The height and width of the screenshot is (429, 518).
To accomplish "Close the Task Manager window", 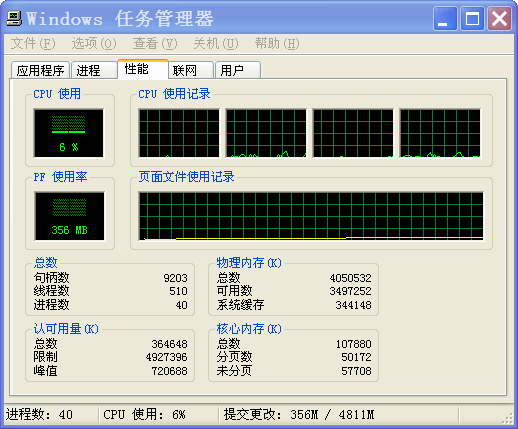I will pyautogui.click(x=499, y=19).
